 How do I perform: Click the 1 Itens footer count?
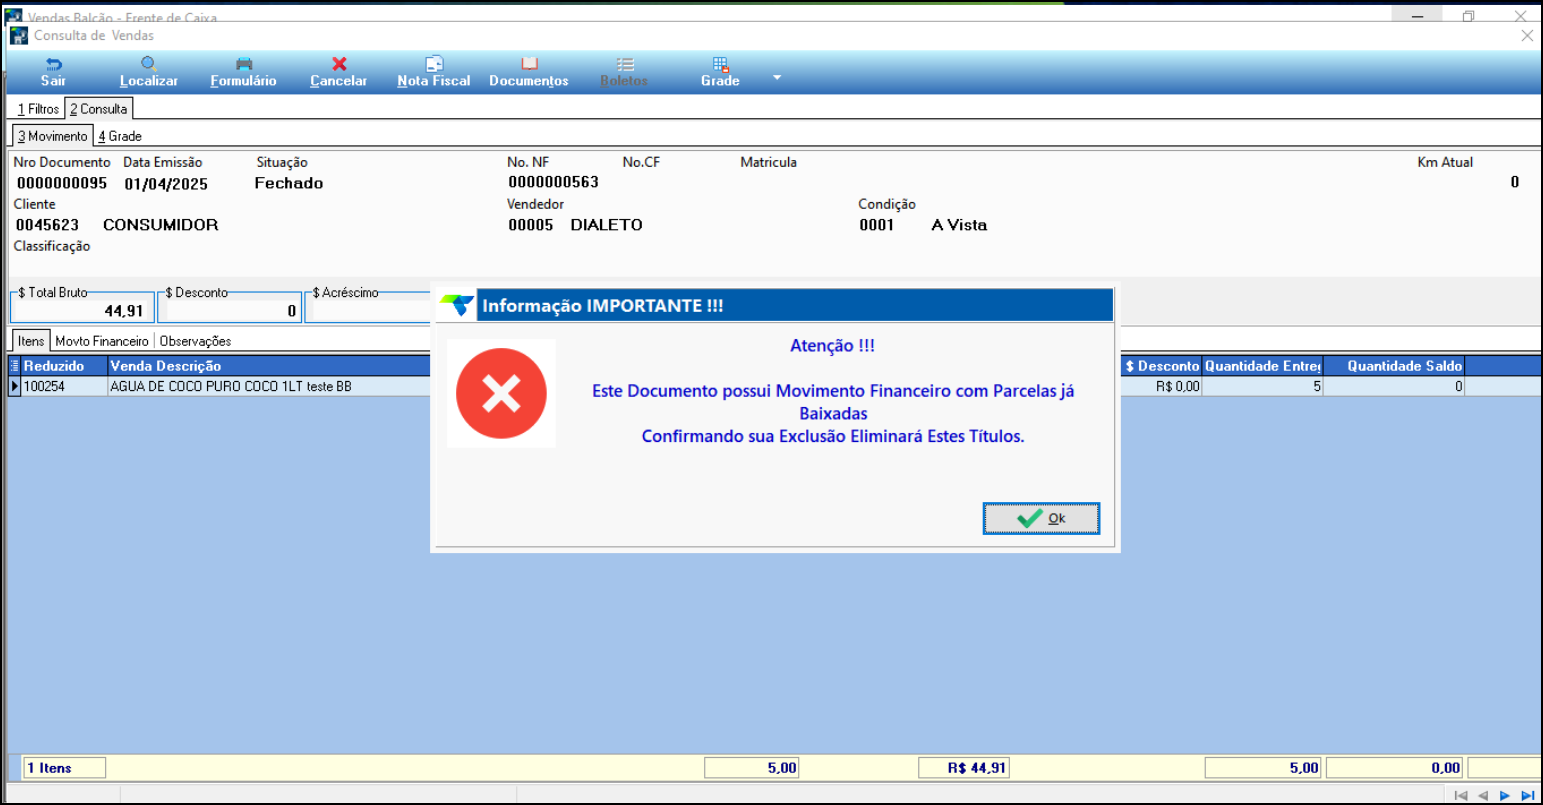64,768
